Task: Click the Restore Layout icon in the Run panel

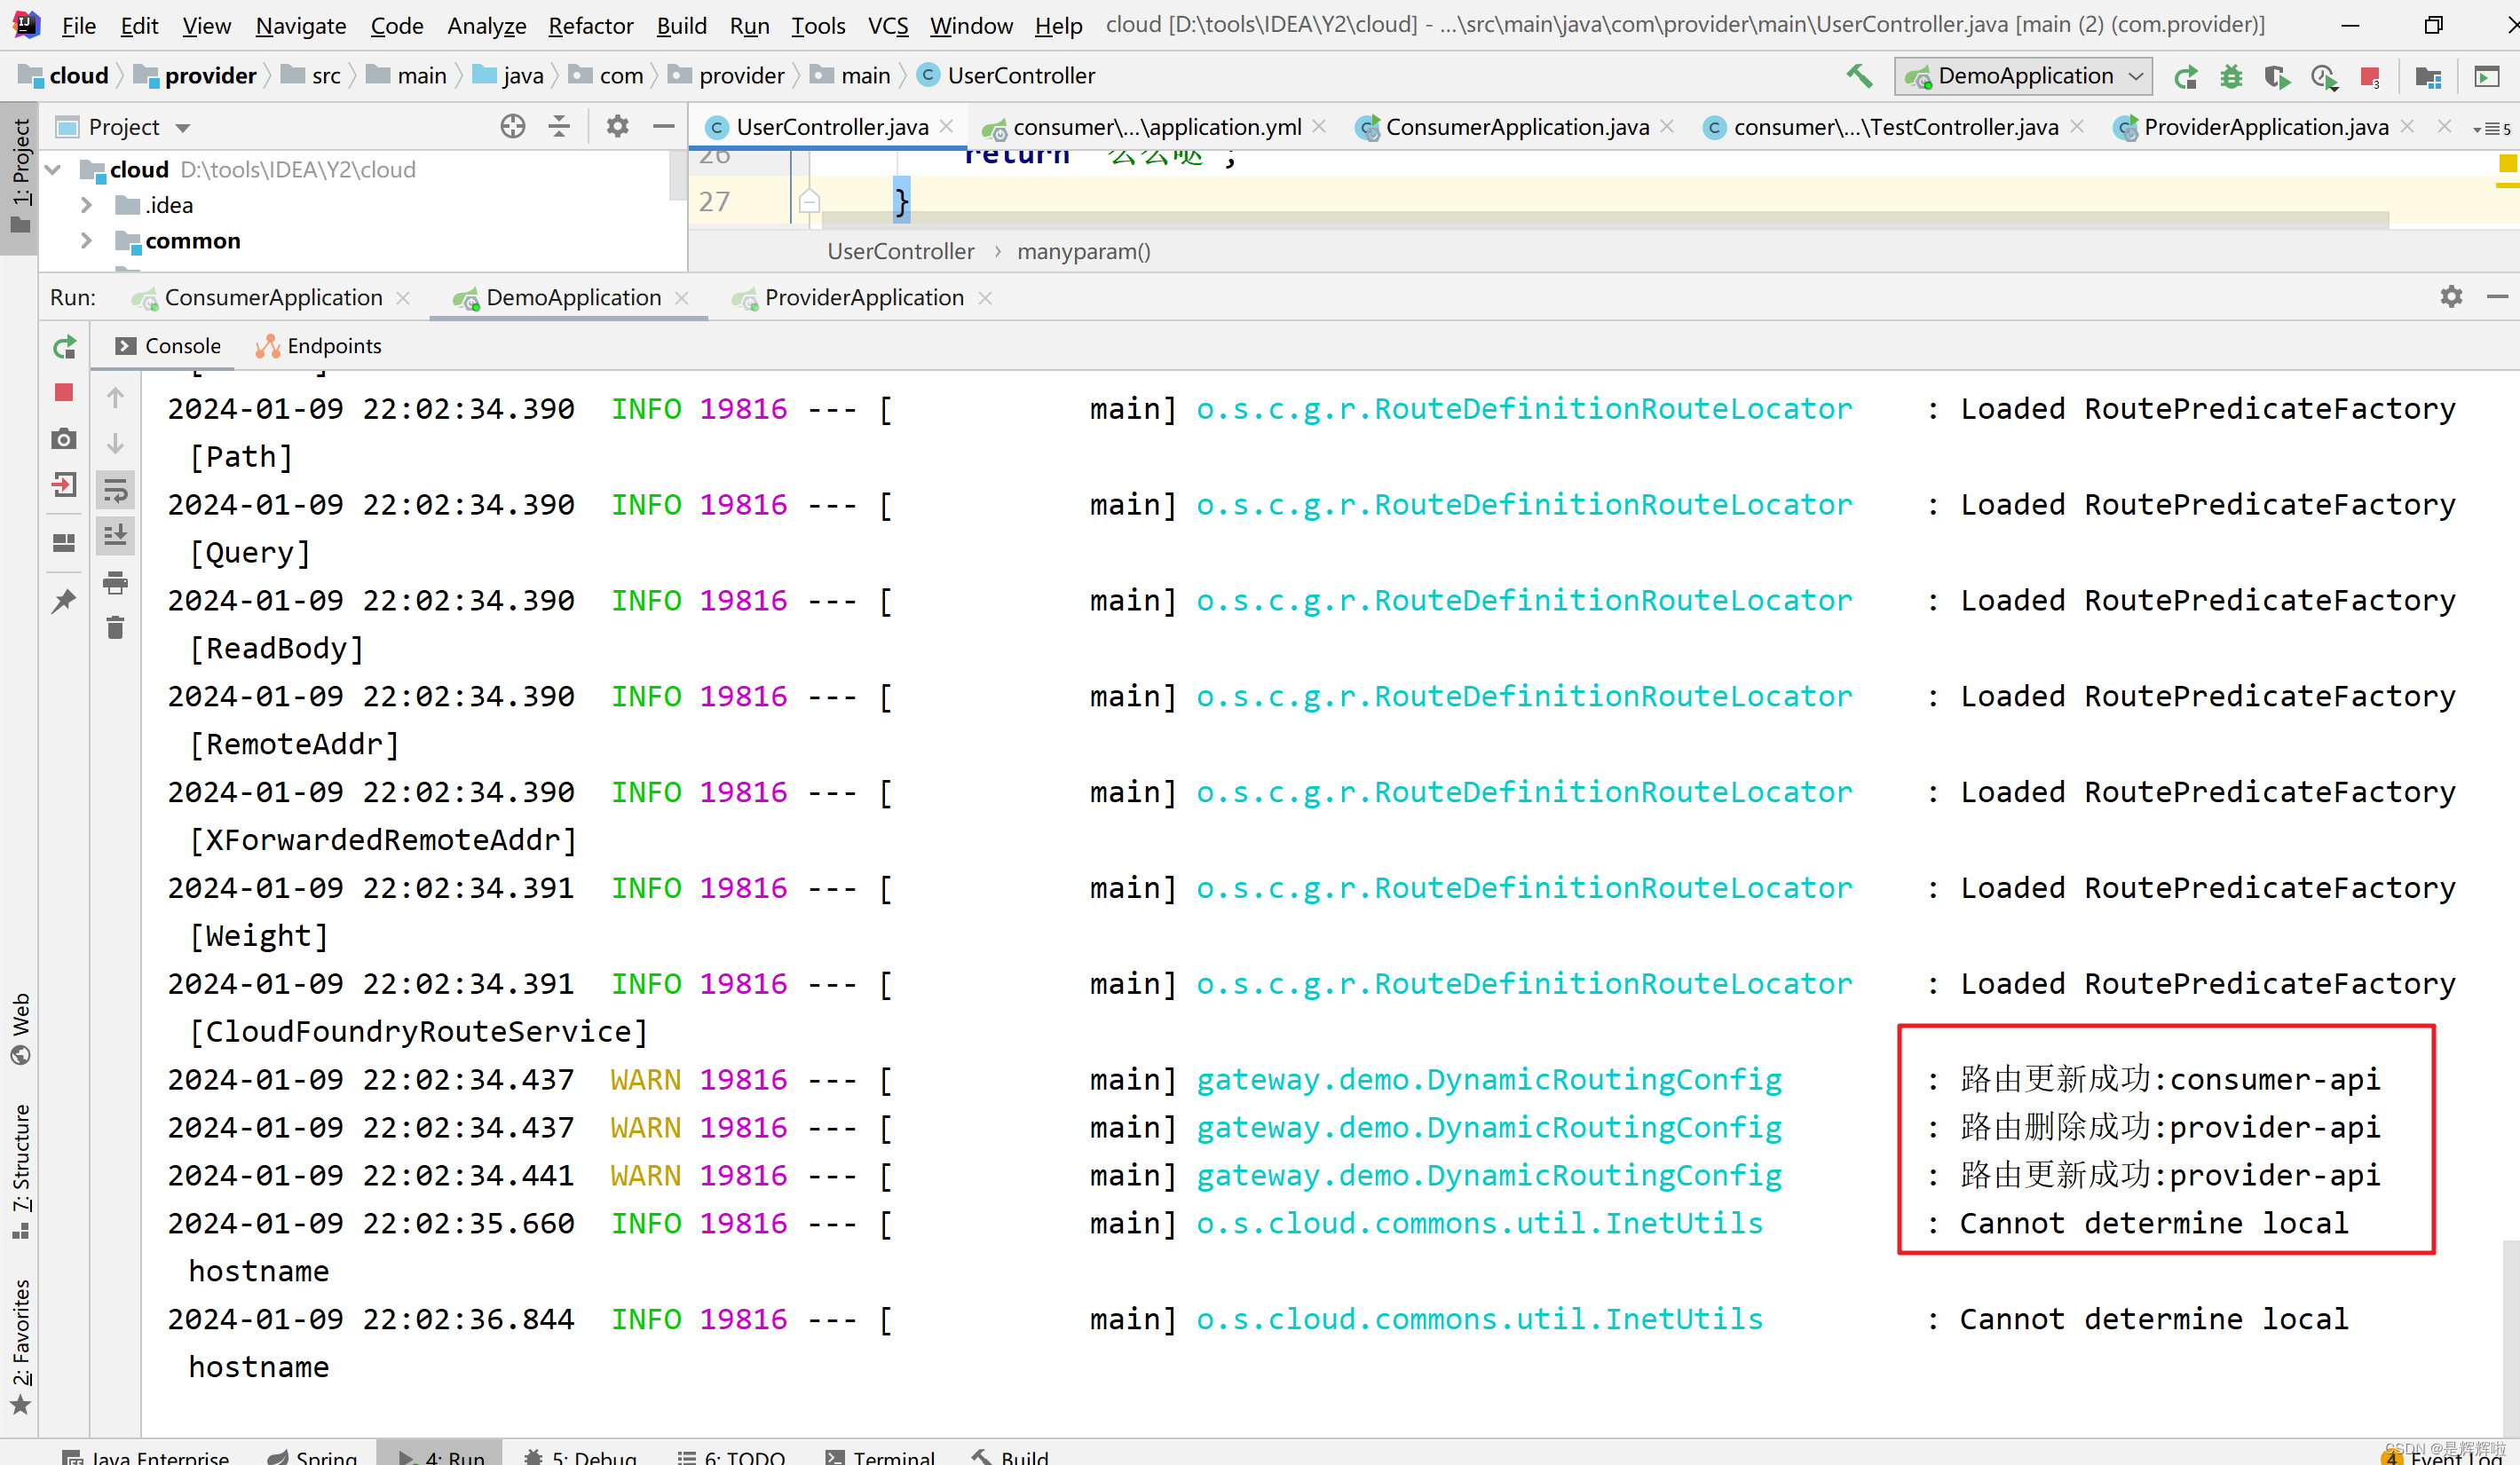Action: [64, 543]
